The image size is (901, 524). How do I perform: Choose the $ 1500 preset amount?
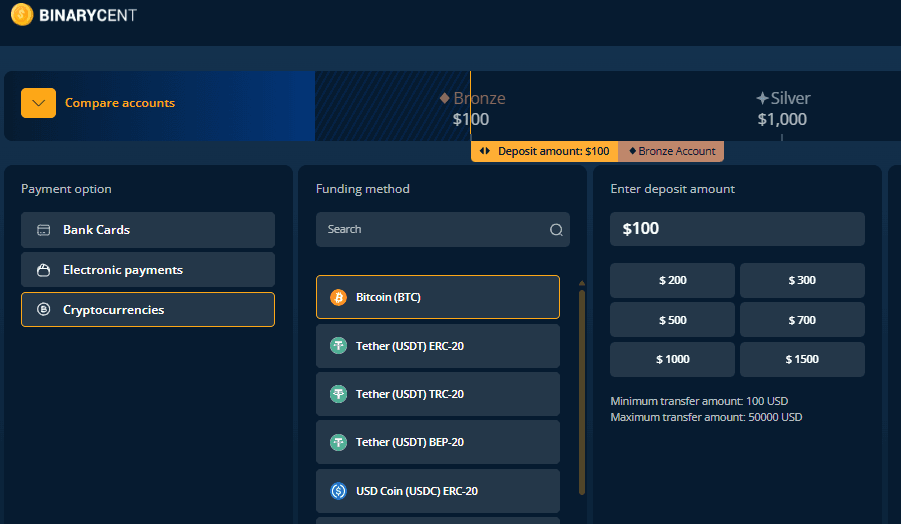802,359
